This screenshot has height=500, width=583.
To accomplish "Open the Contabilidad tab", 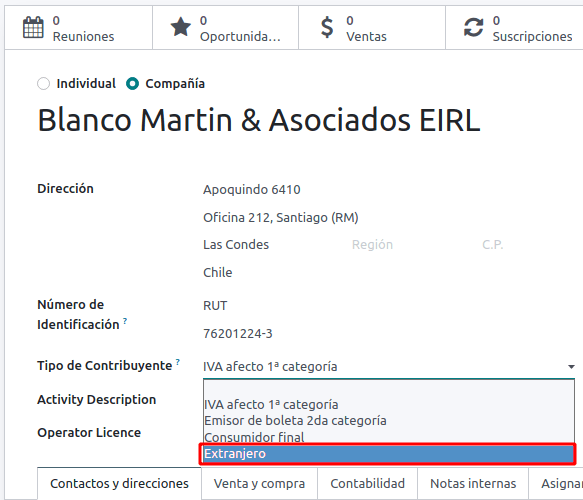I will pyautogui.click(x=367, y=483).
